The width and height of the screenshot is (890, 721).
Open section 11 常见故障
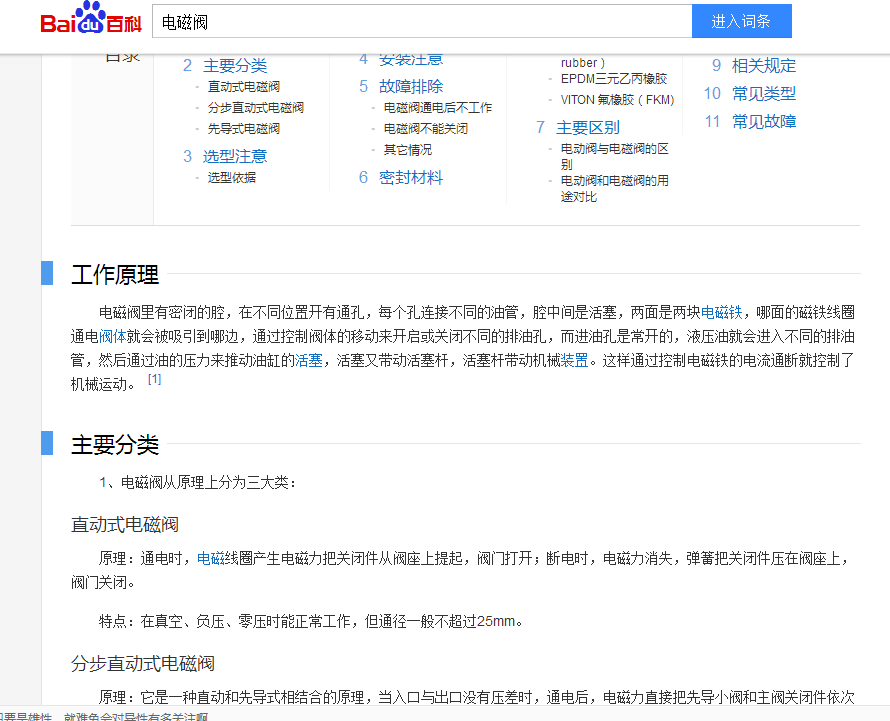pos(765,121)
